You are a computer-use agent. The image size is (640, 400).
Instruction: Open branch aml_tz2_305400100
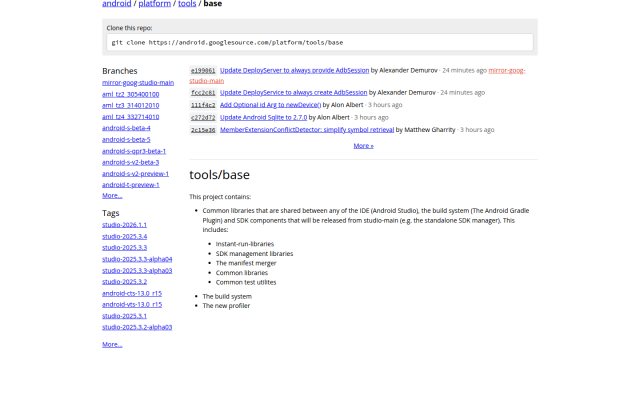131,94
